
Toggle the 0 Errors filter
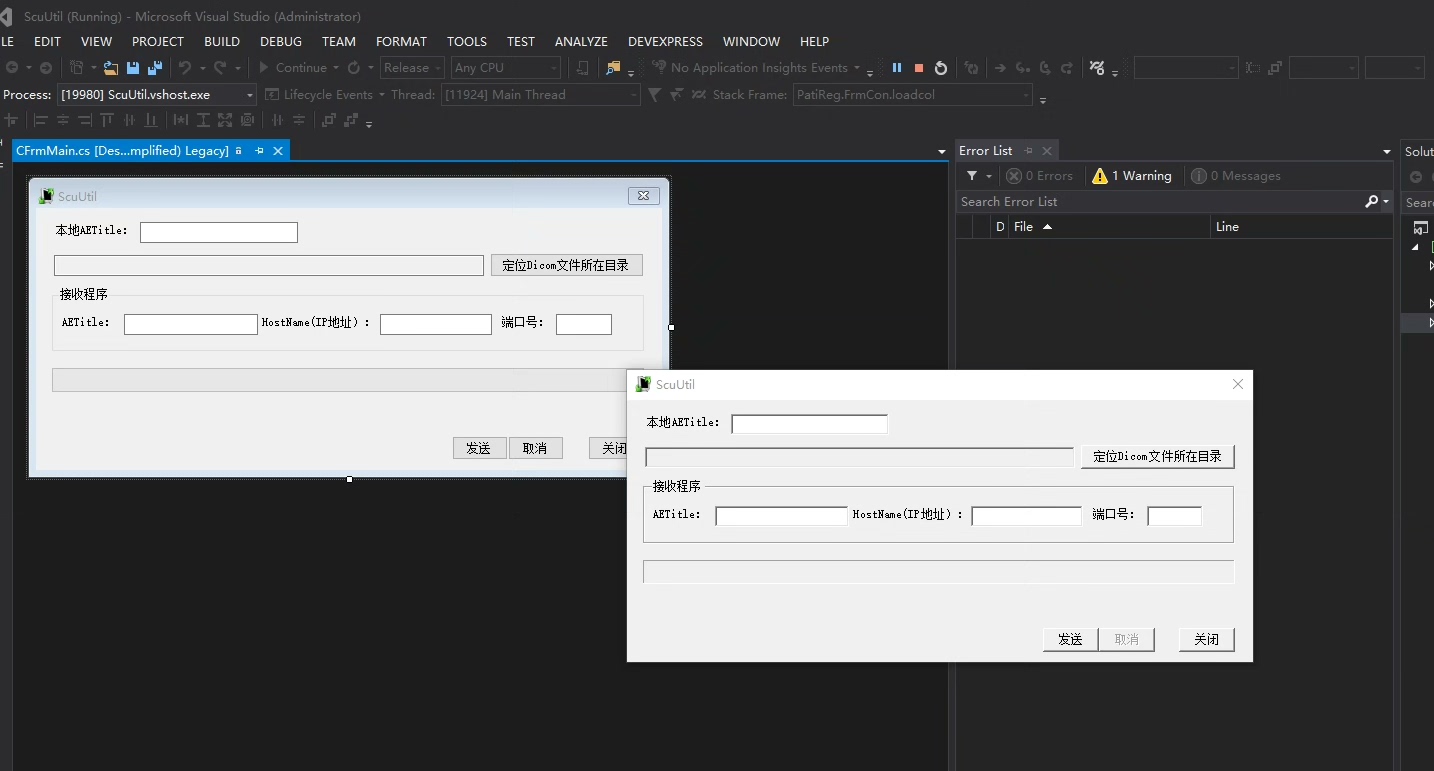(1040, 176)
